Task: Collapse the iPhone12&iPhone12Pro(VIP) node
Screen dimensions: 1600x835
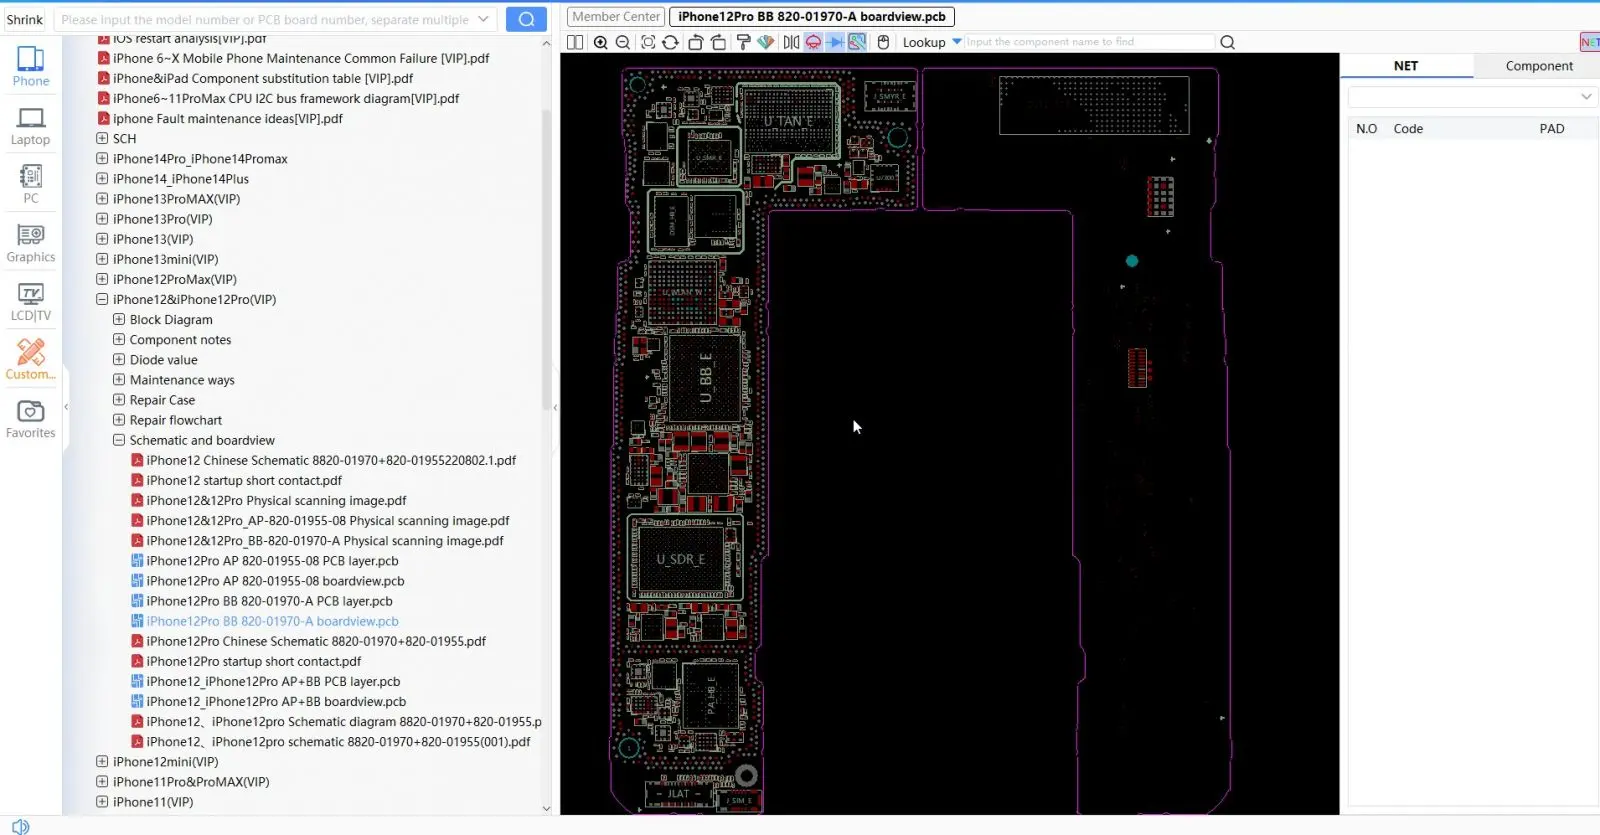Action: pyautogui.click(x=102, y=299)
